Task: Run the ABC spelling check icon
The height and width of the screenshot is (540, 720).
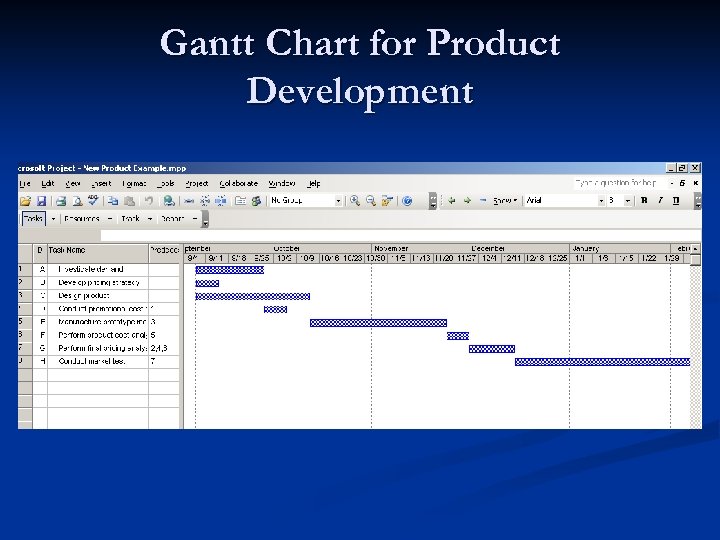Action: point(94,200)
